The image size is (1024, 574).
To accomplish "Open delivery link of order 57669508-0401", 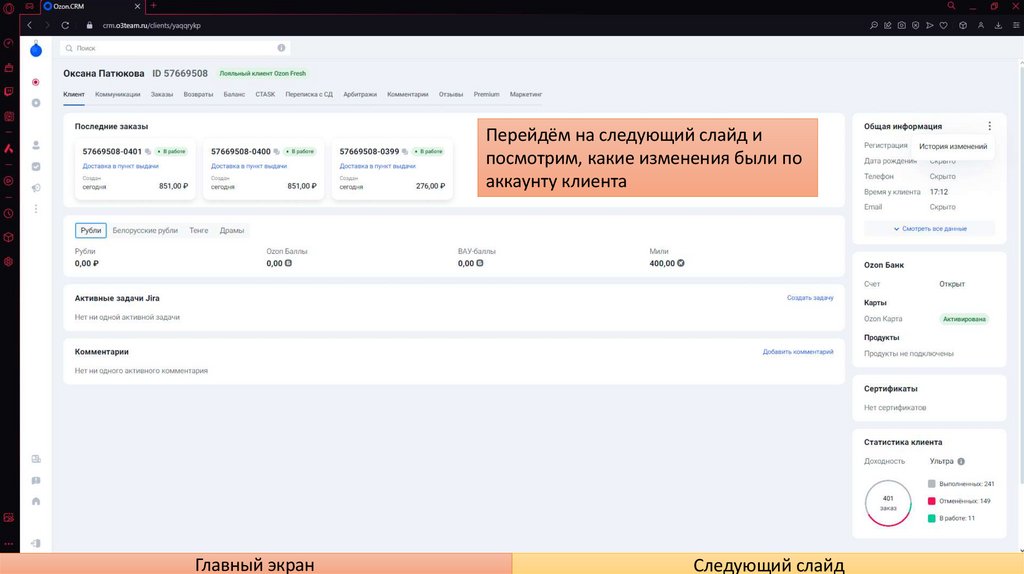I will (120, 166).
